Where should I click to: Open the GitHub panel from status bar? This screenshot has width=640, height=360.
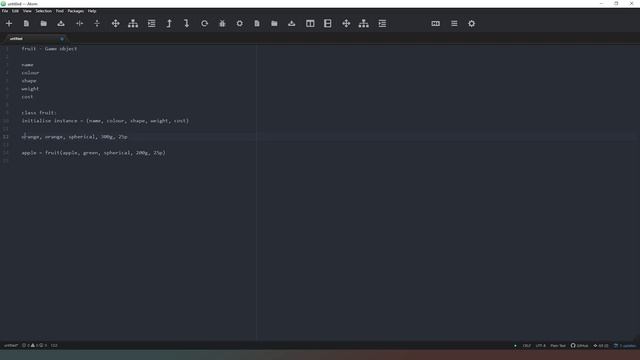(x=580, y=346)
